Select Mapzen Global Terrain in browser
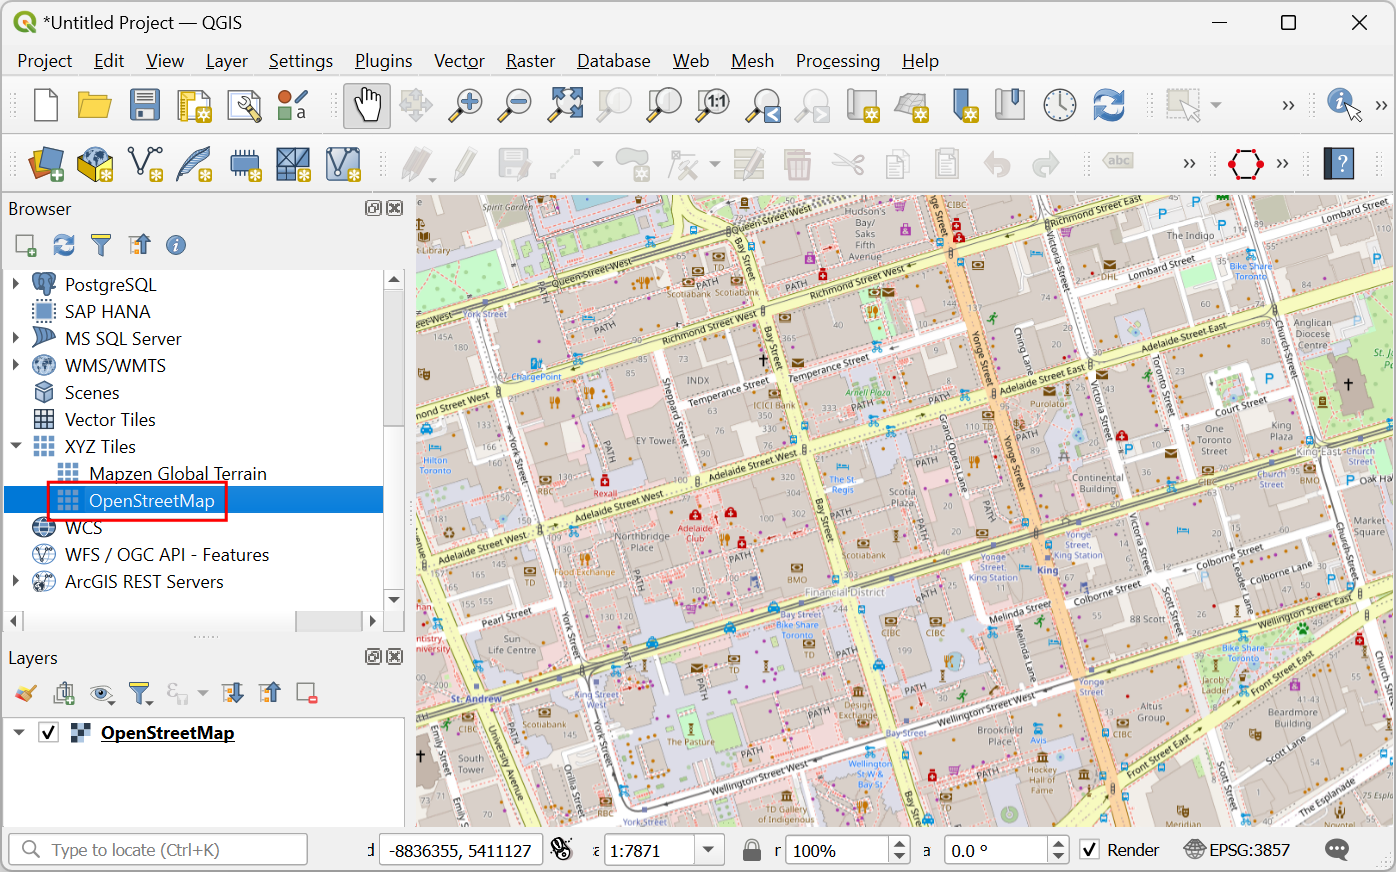1396x872 pixels. click(x=177, y=473)
